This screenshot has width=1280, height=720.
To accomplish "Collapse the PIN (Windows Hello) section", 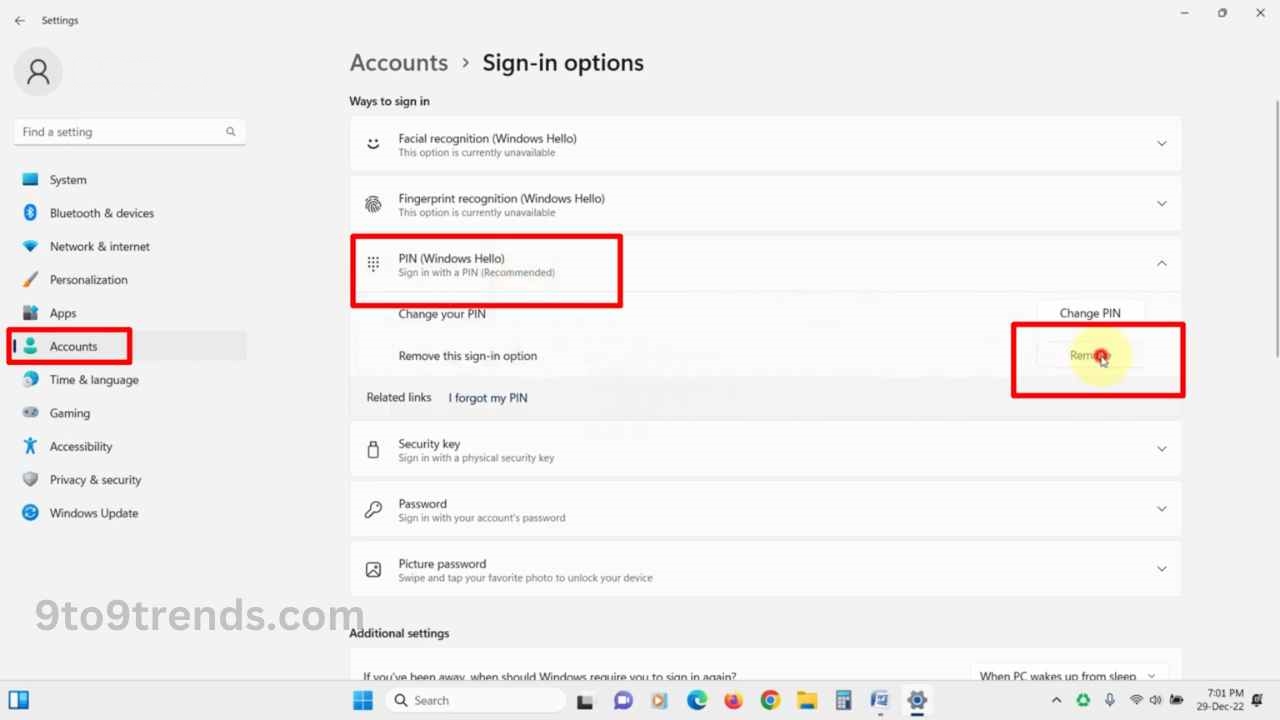I will 1162,263.
